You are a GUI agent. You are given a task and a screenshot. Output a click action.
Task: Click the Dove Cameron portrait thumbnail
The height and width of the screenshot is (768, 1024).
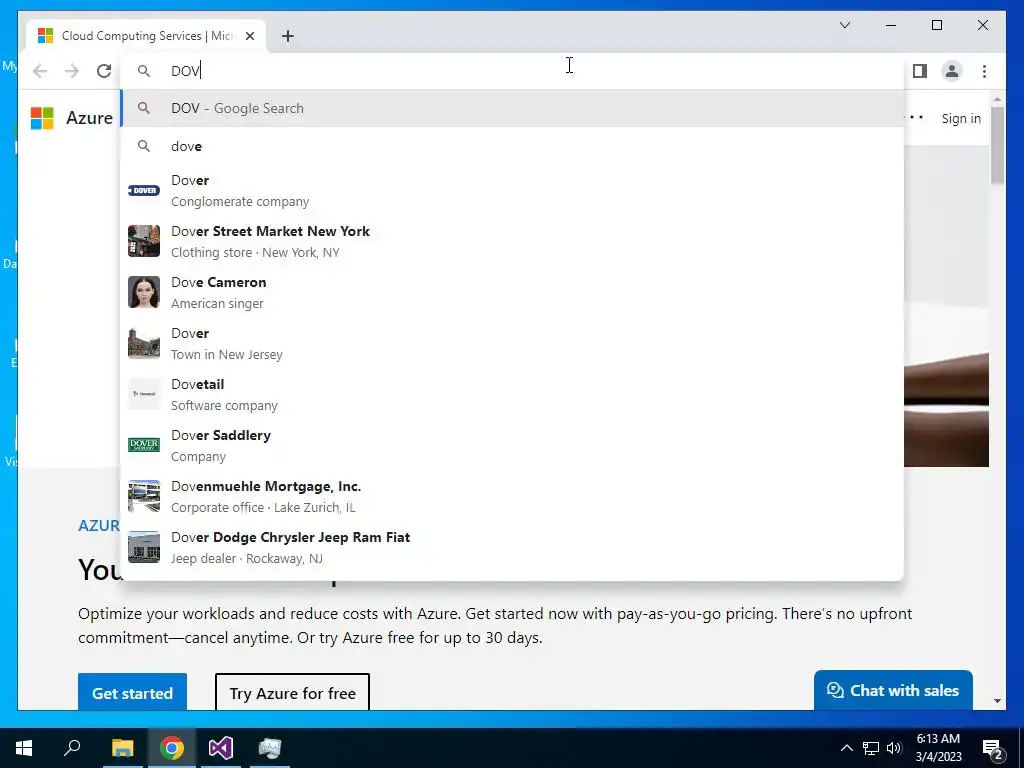pyautogui.click(x=144, y=292)
